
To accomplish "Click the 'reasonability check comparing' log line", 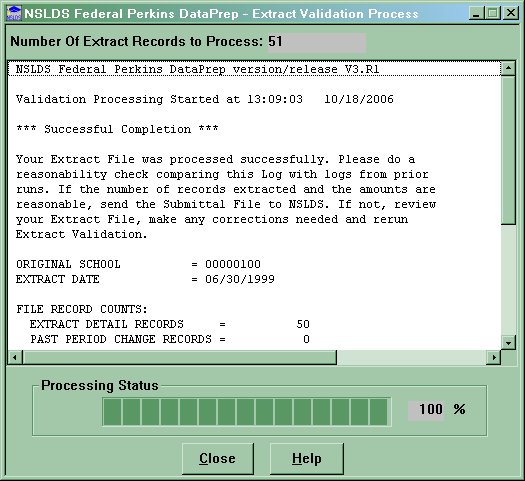I will [222, 174].
